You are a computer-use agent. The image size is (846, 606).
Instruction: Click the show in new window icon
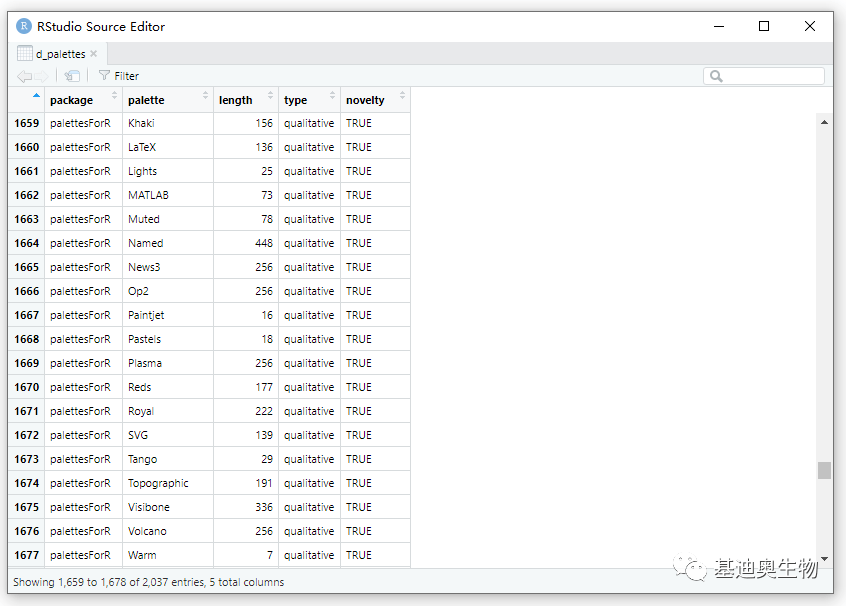tap(72, 76)
